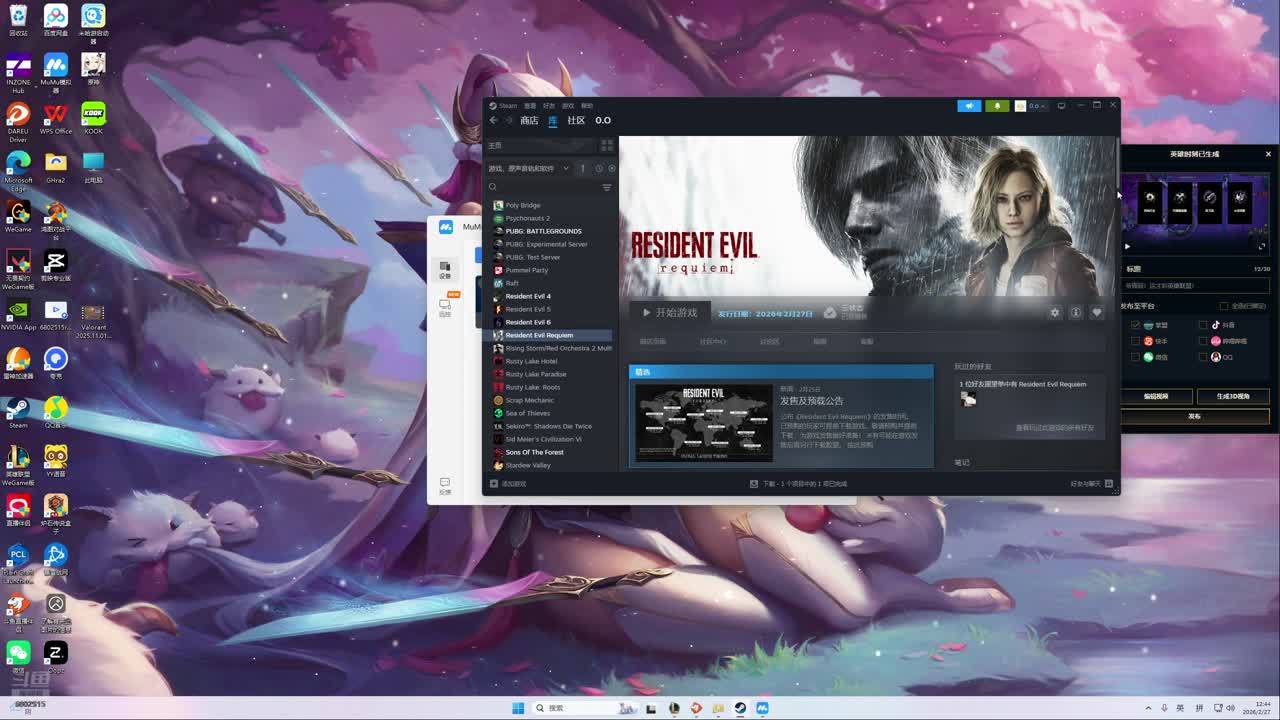1280x720 pixels.
Task: Switch library to grid view icon
Action: [606, 146]
